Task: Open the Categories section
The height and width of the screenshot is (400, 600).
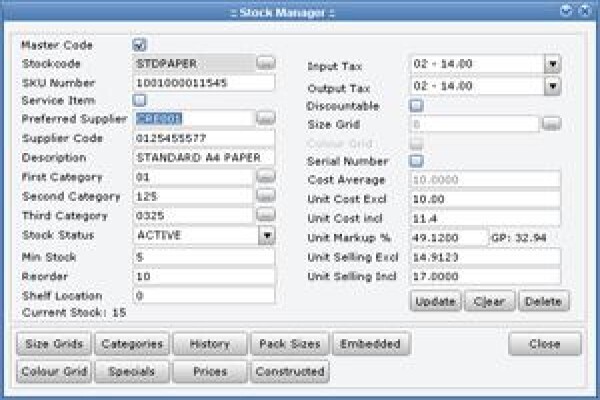Action: pyautogui.click(x=132, y=344)
